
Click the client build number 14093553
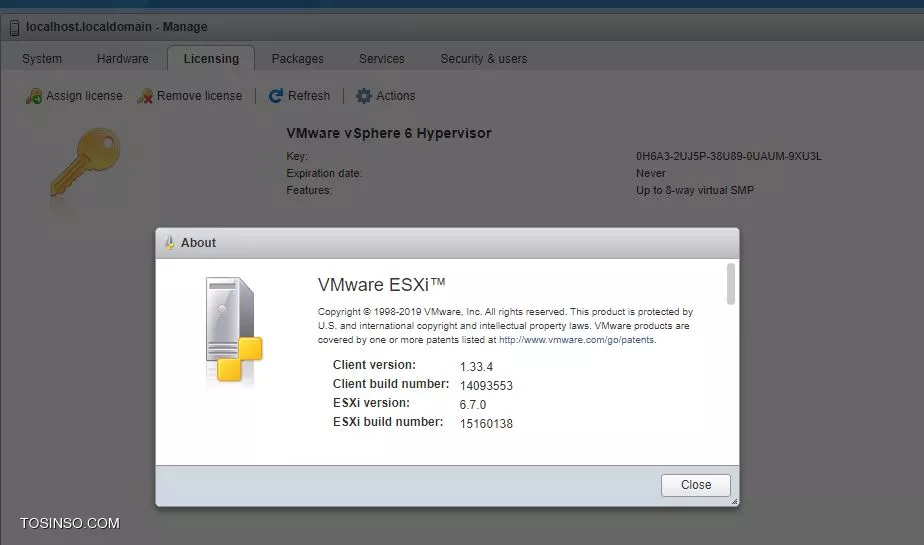click(486, 385)
